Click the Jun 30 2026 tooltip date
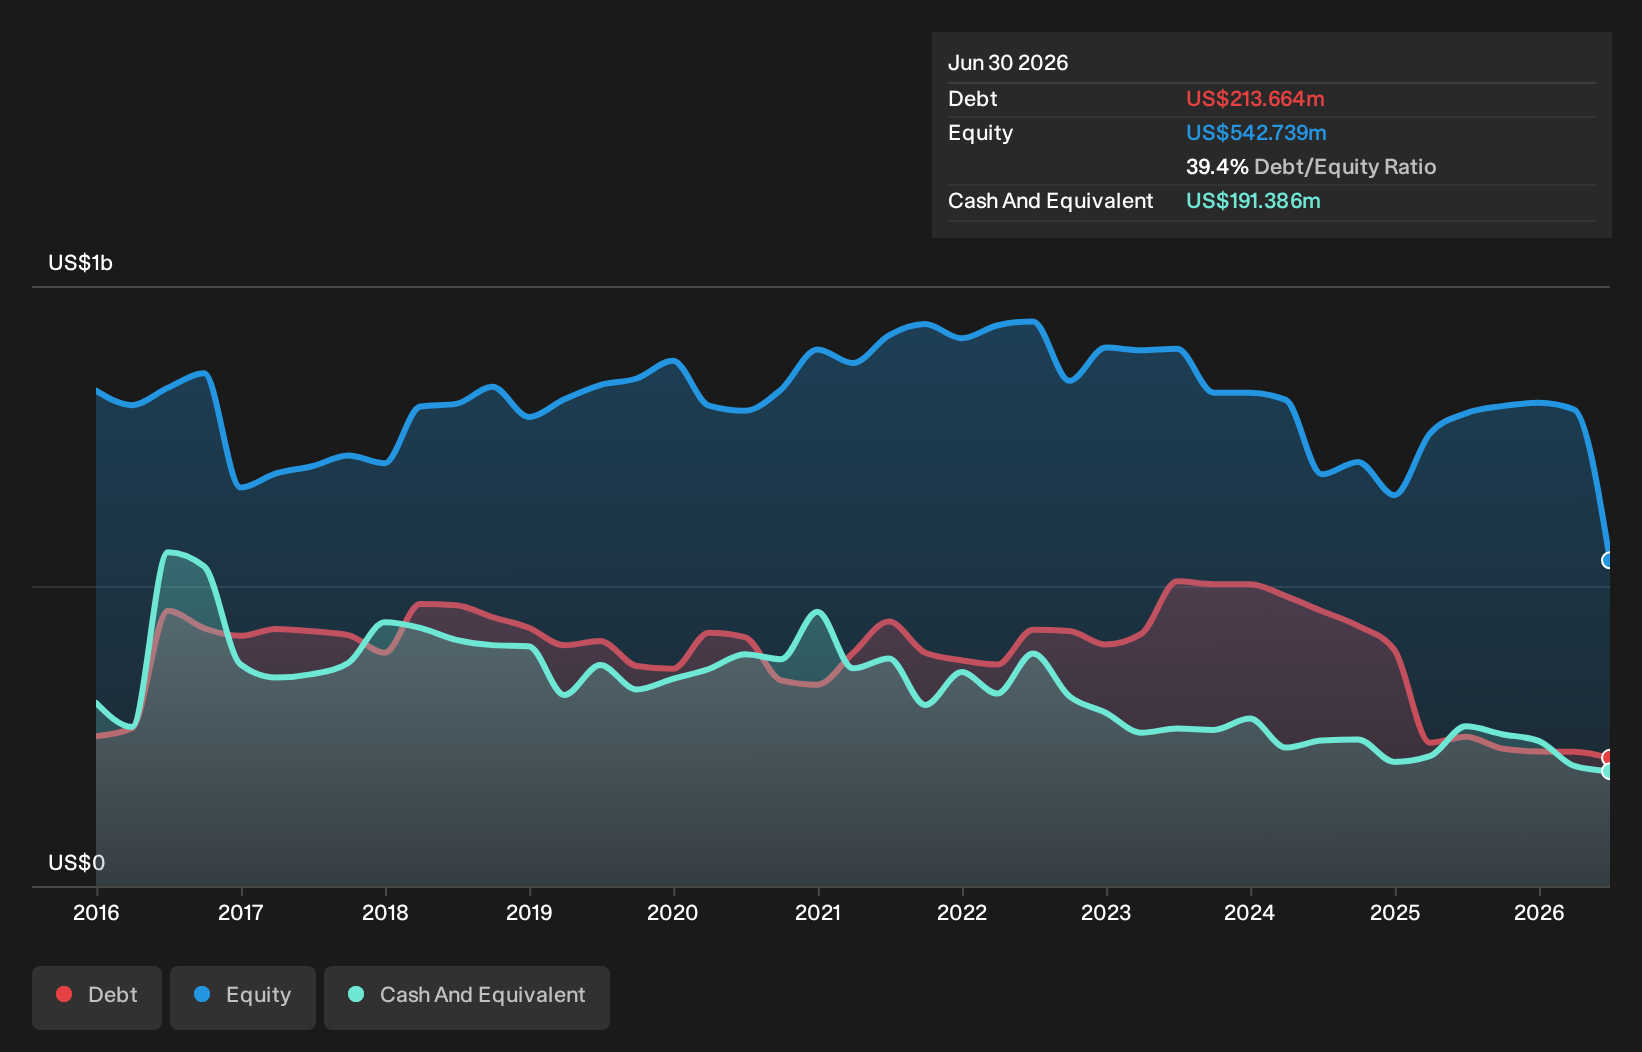This screenshot has width=1642, height=1052. pyautogui.click(x=1008, y=63)
